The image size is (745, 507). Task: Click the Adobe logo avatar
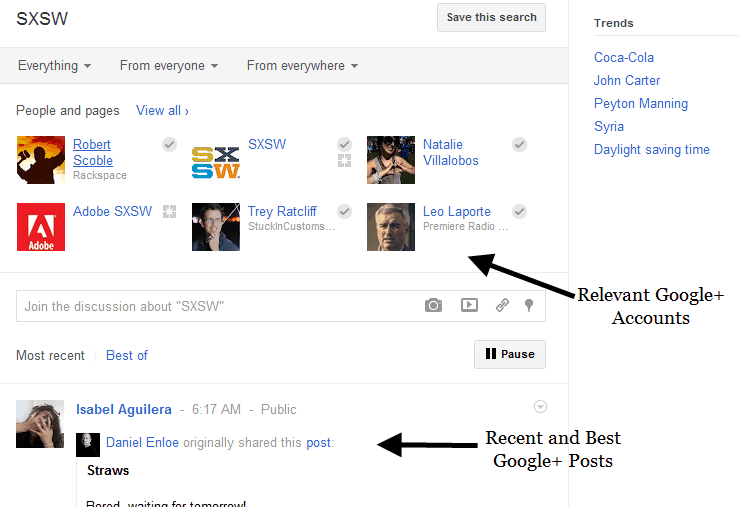click(41, 227)
